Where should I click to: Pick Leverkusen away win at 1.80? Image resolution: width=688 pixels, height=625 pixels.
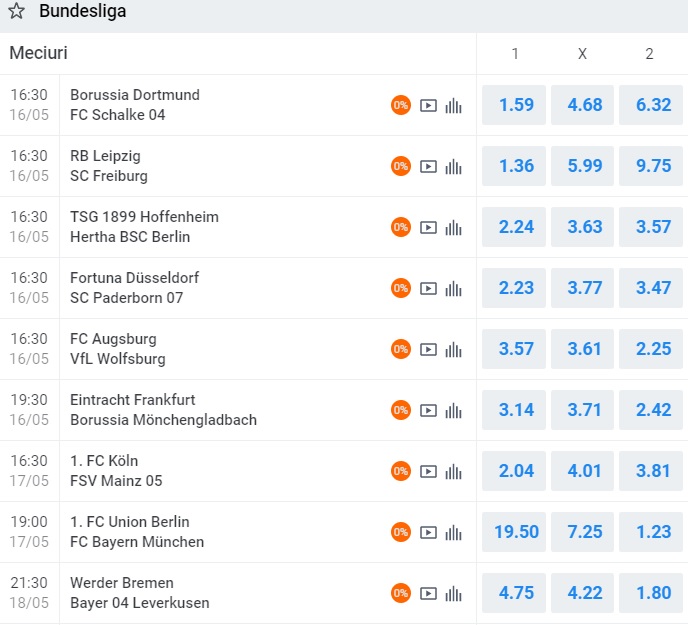point(650,593)
